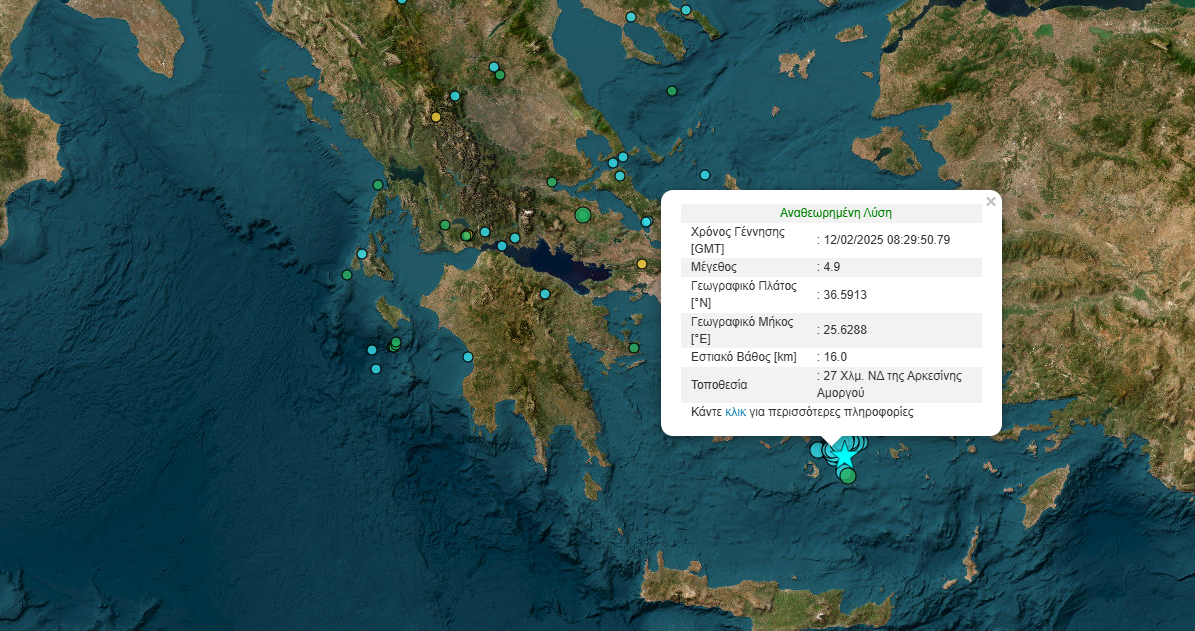Click the yellow marker beside the popup's left edge
This screenshot has width=1195, height=631.
[x=643, y=264]
